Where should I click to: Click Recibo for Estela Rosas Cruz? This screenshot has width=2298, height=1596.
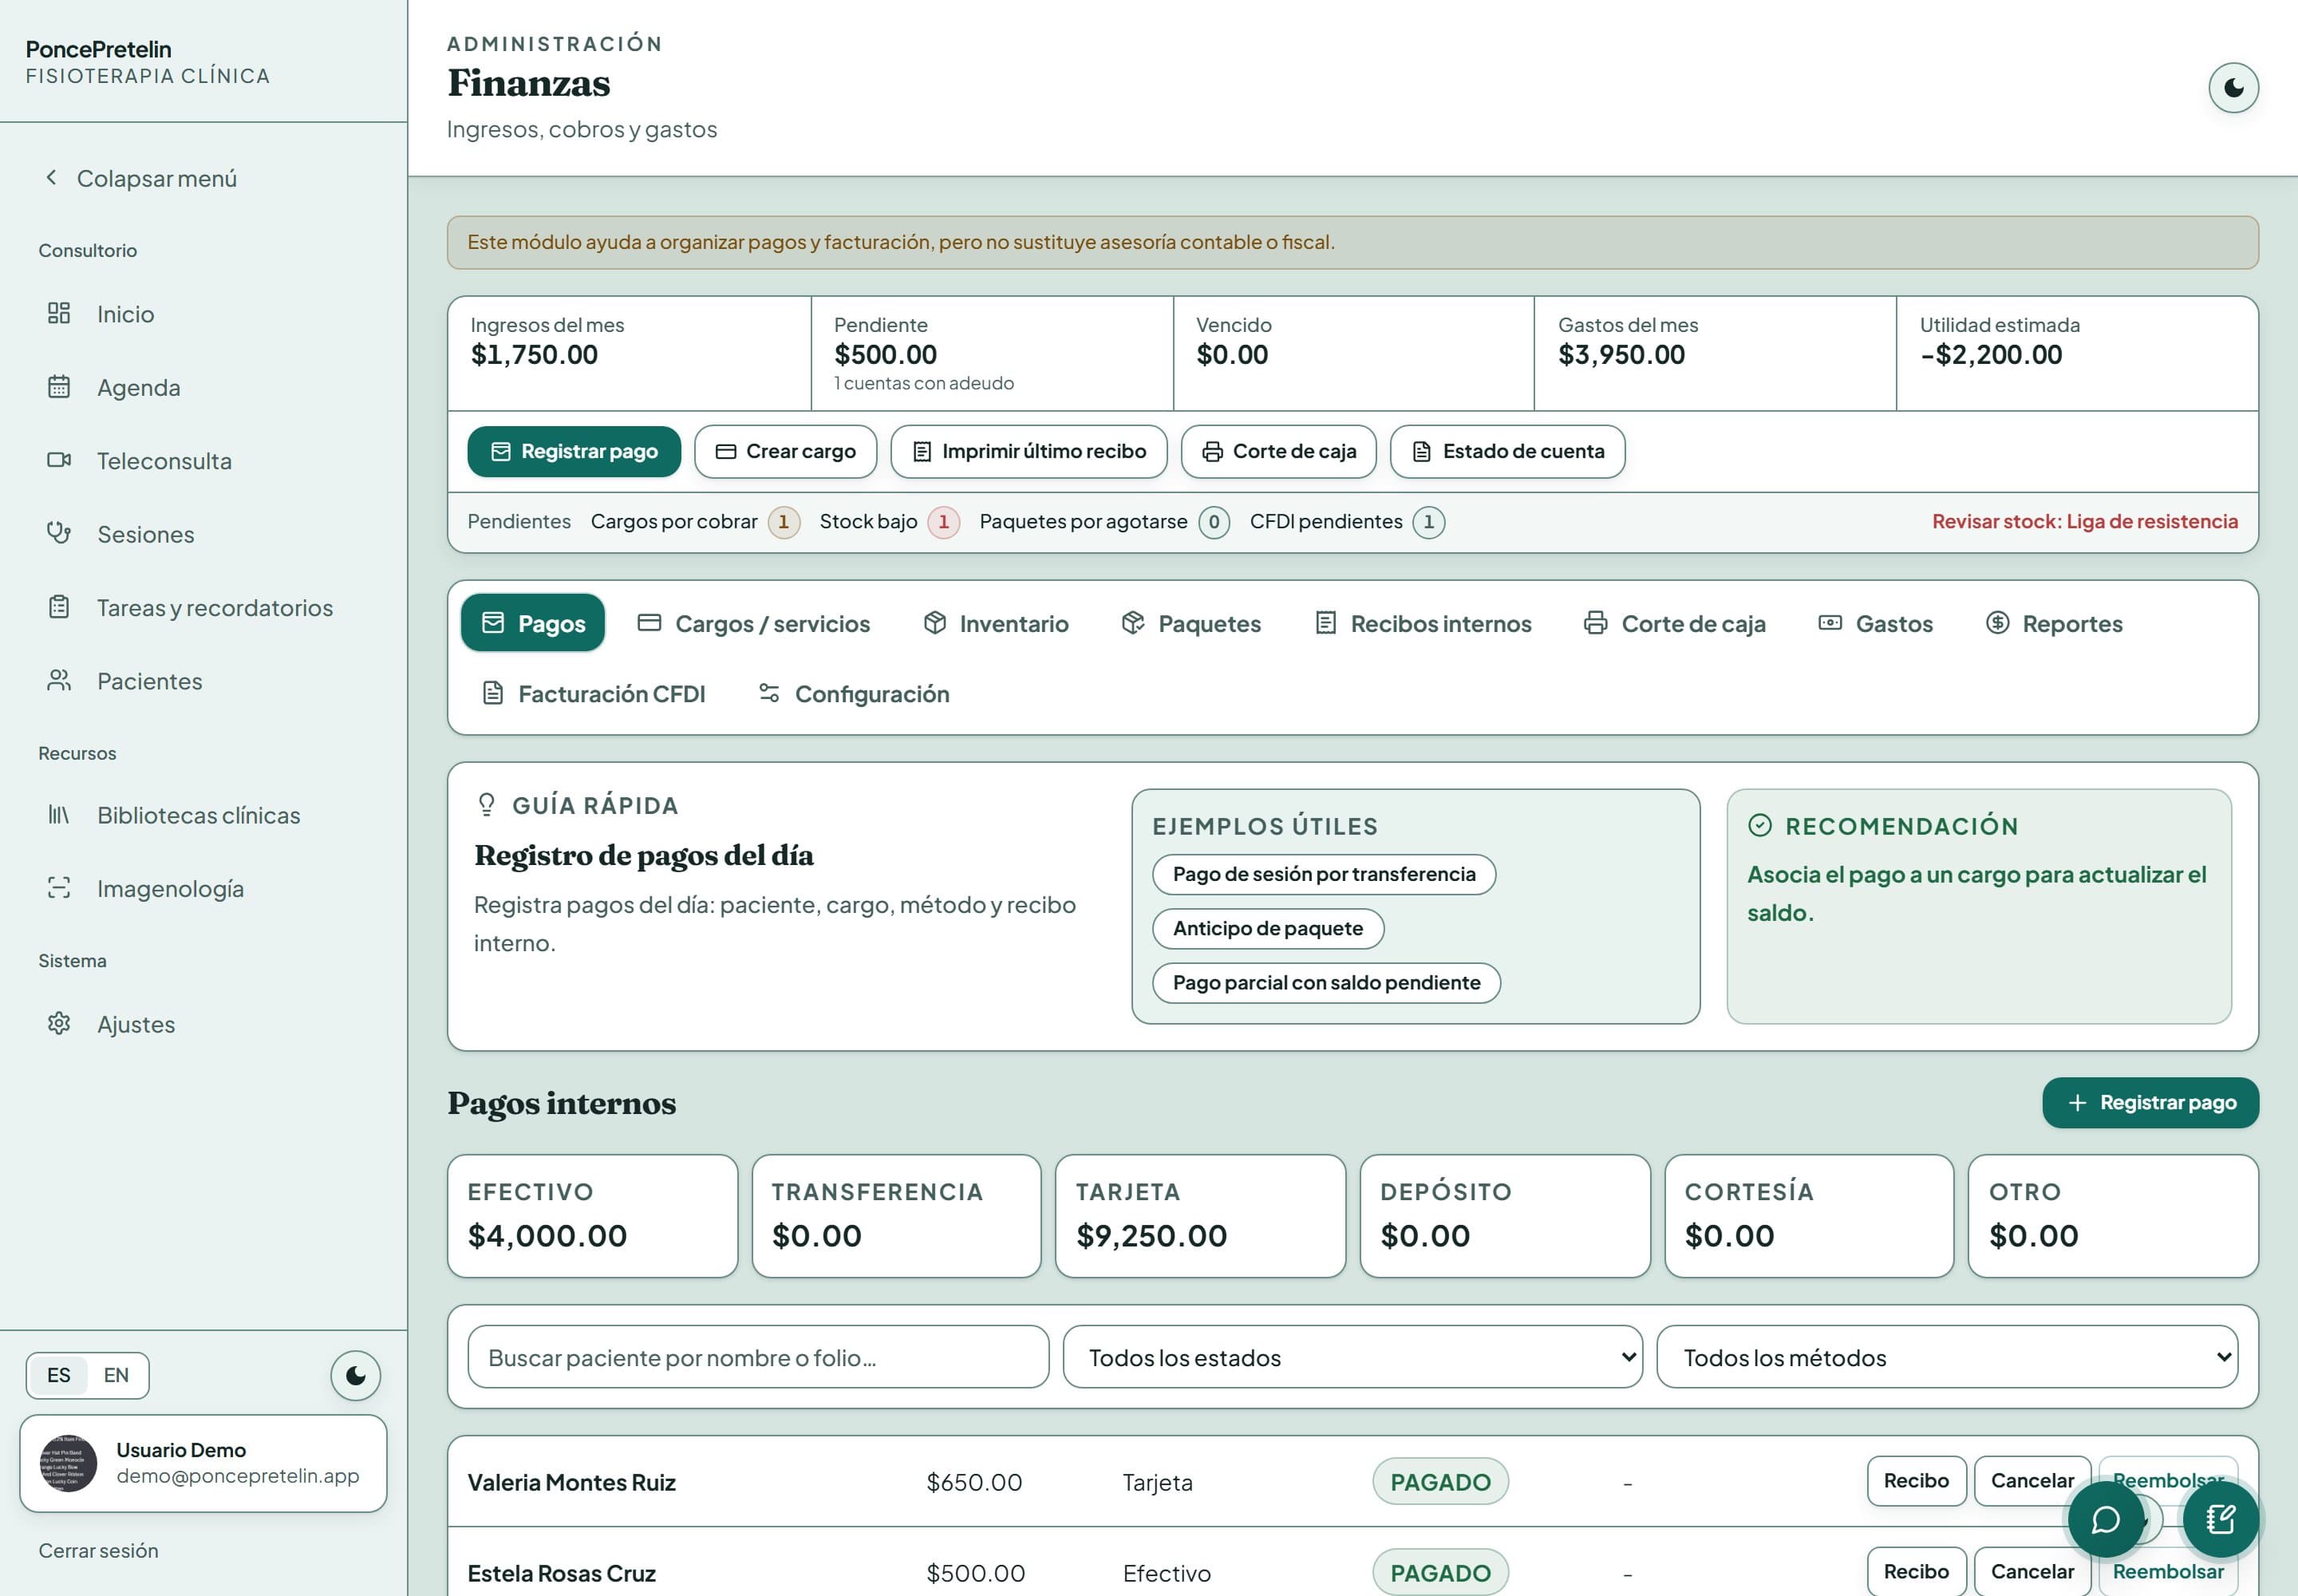click(x=1916, y=1571)
